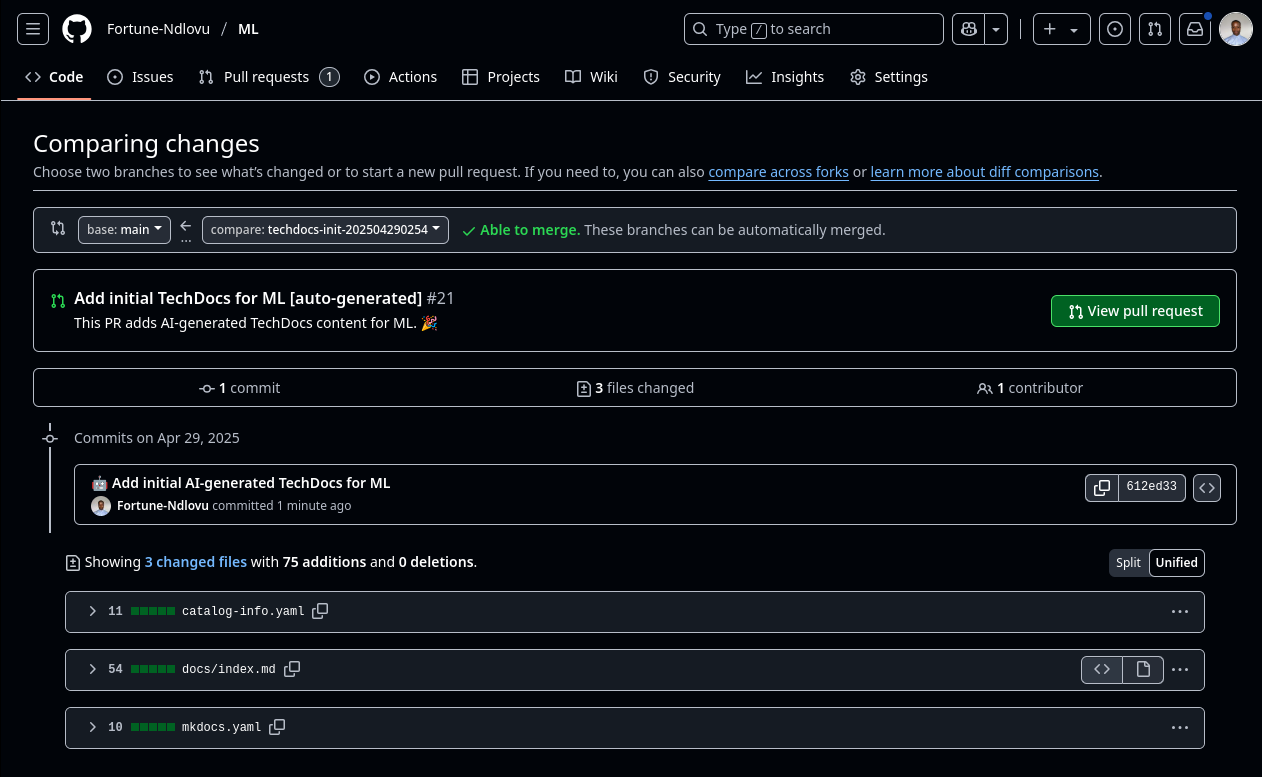Open the hamburger navigation menu
Image resolution: width=1262 pixels, height=777 pixels.
(x=33, y=29)
